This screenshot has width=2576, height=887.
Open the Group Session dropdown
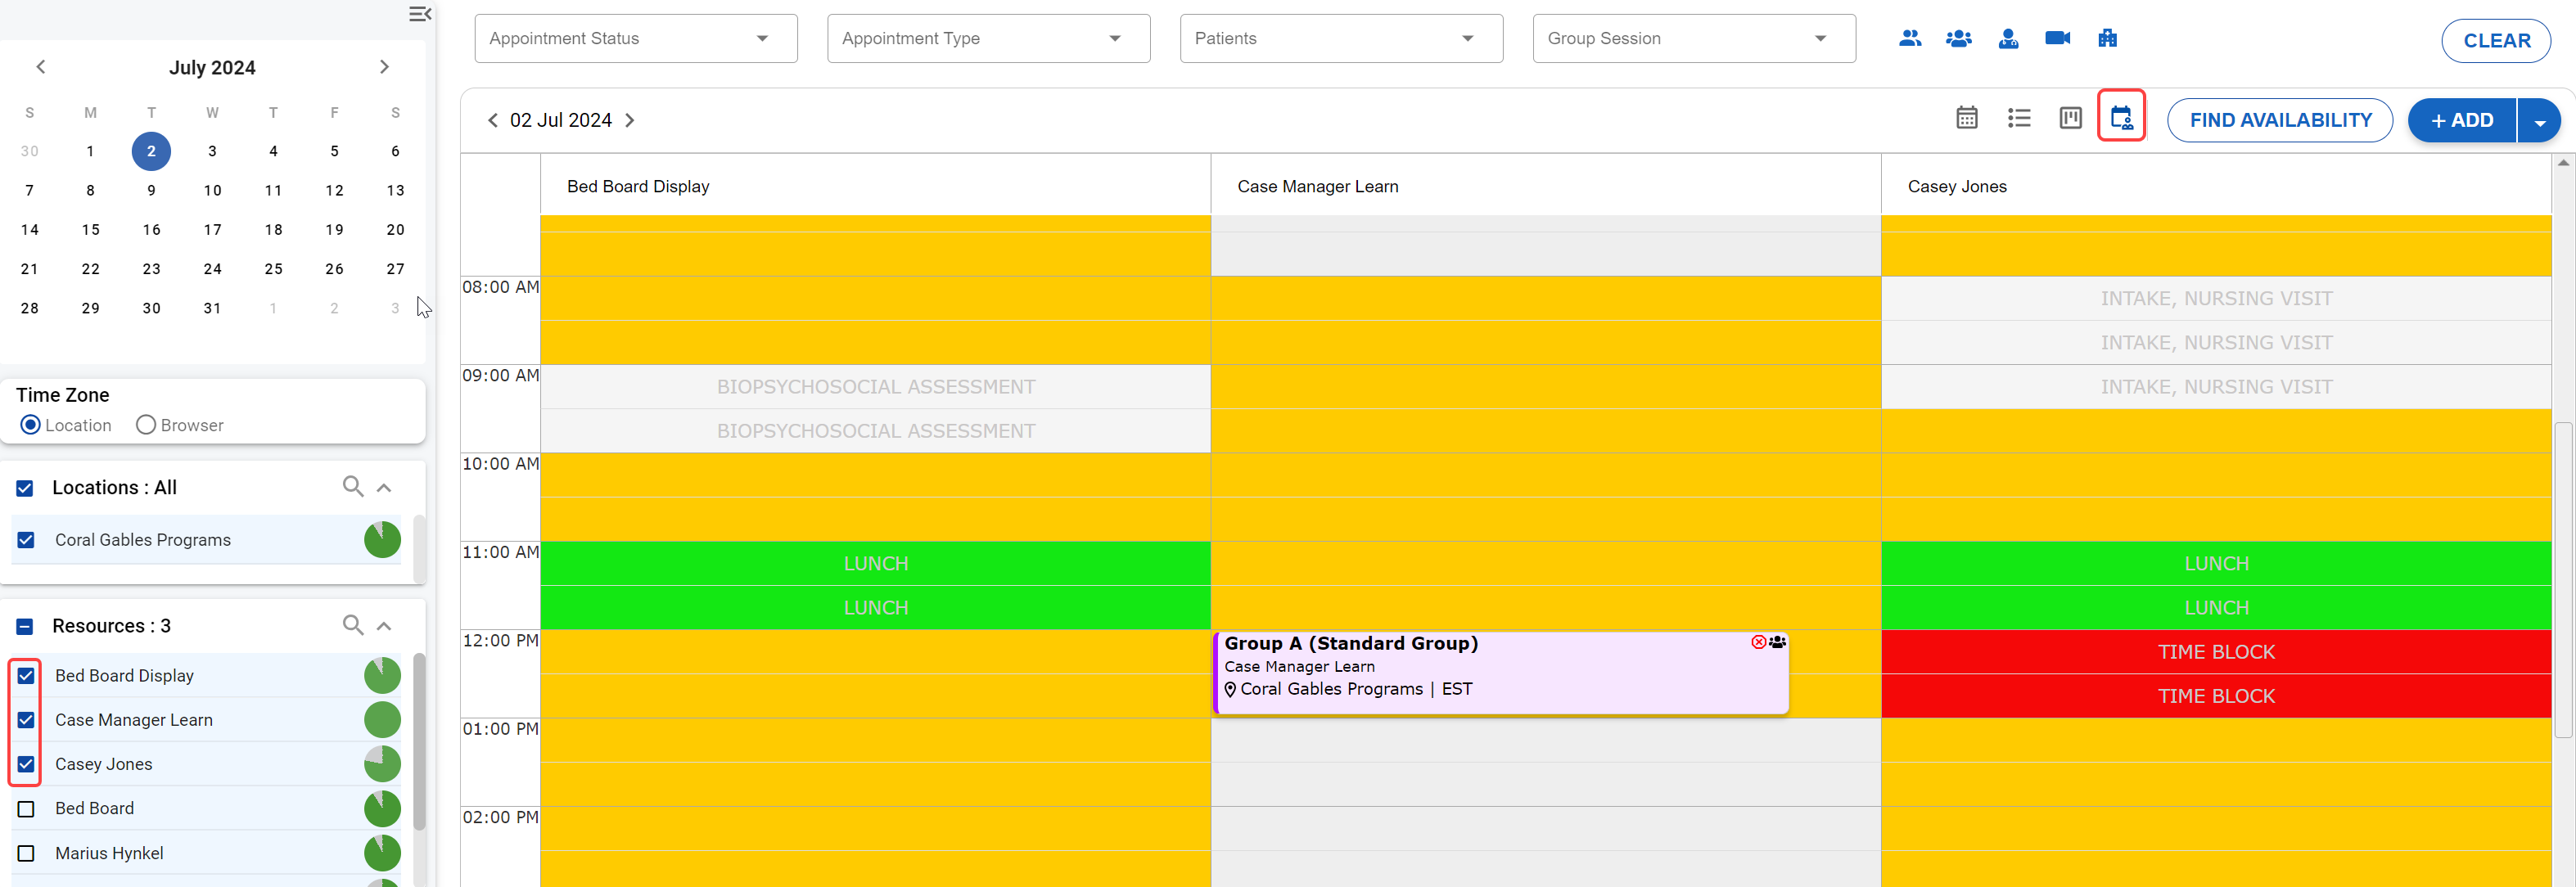(1693, 39)
